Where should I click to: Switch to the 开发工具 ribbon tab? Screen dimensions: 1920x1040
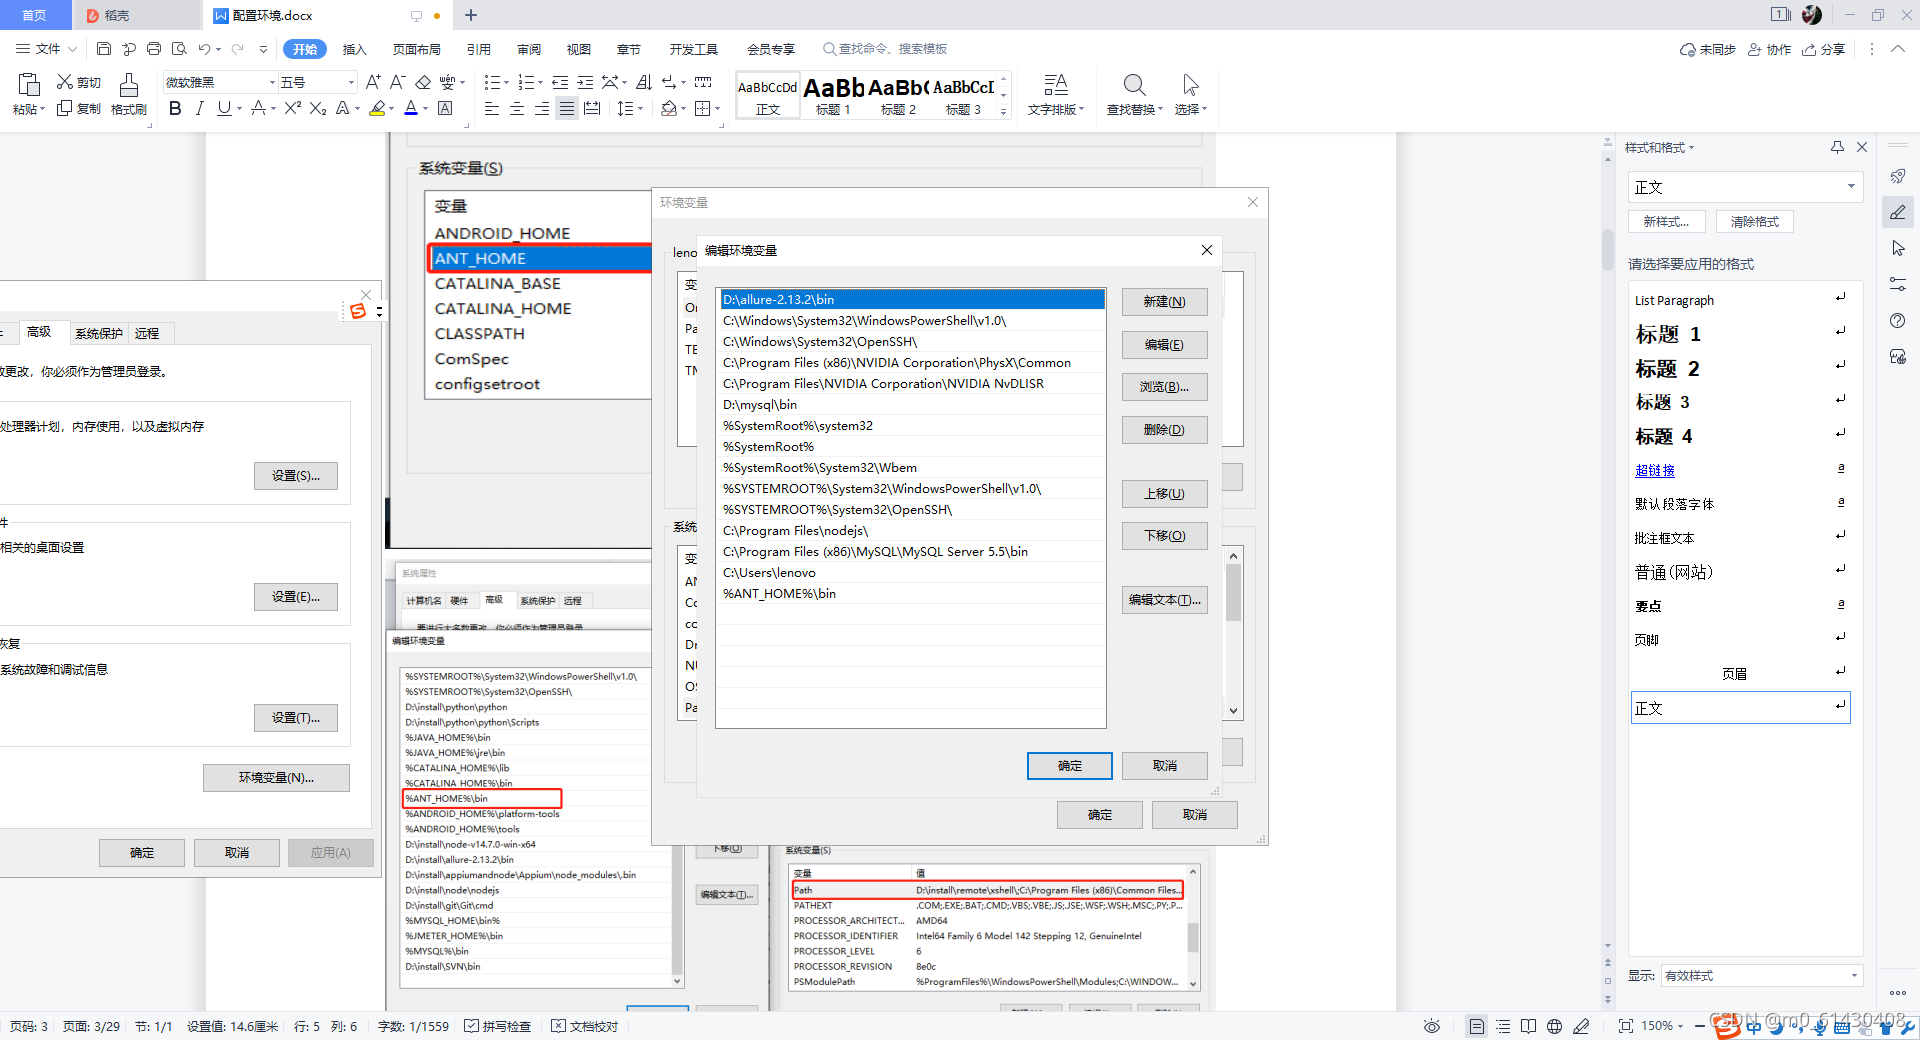tap(694, 49)
